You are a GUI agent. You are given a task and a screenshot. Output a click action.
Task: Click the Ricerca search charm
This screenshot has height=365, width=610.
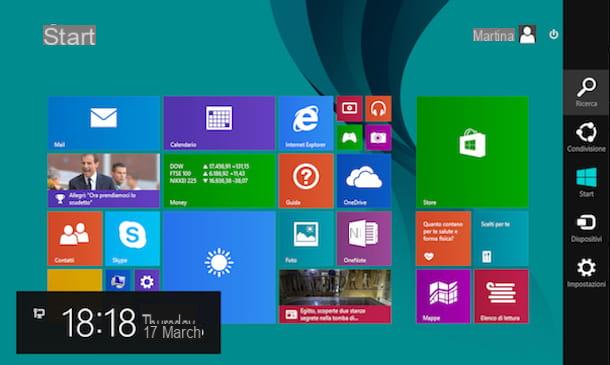point(586,92)
